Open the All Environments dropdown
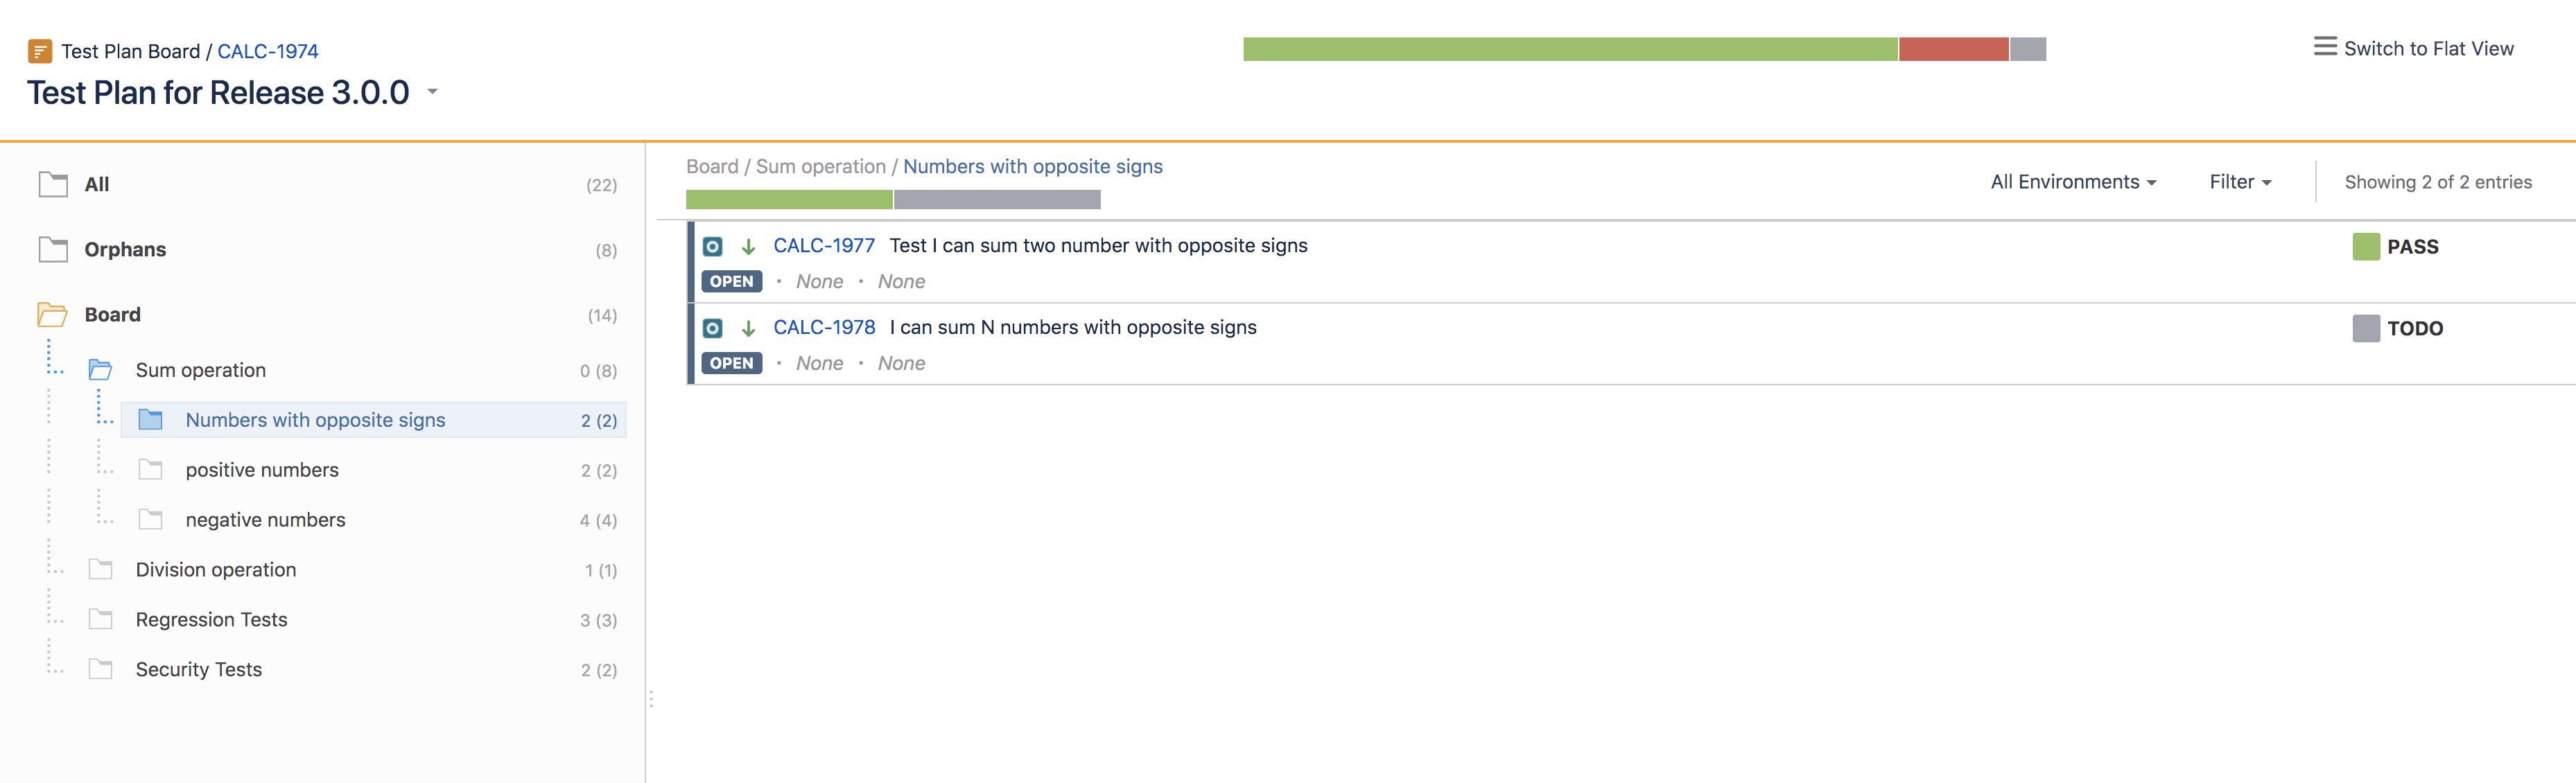This screenshot has width=2576, height=783. (x=2073, y=182)
